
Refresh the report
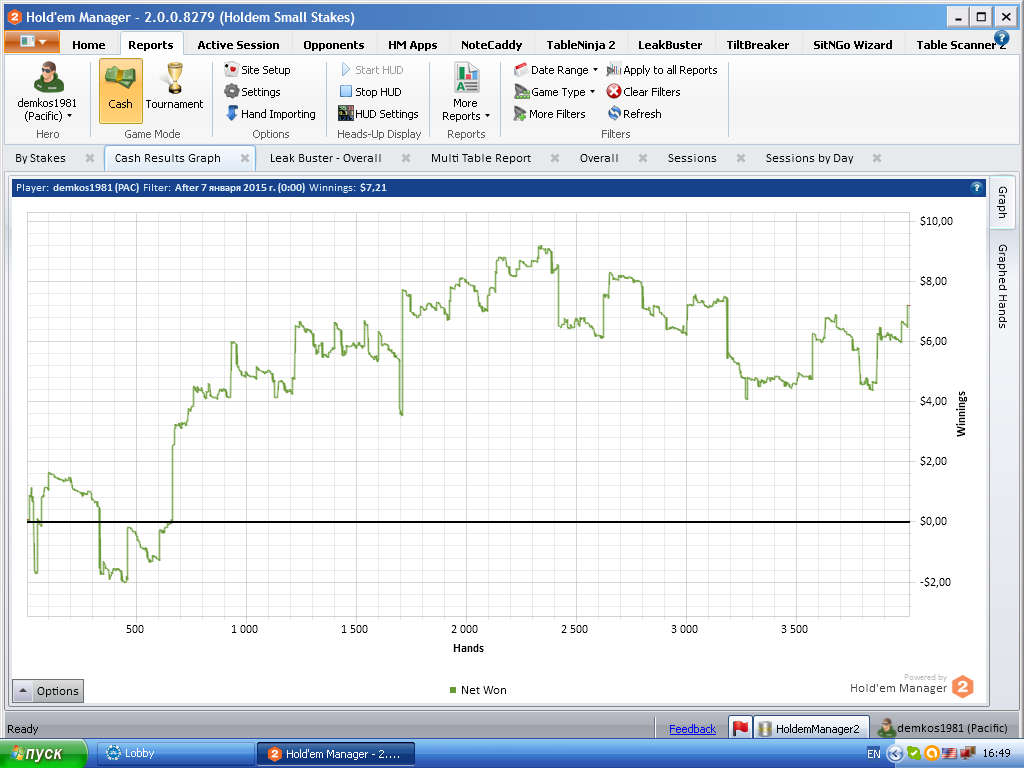634,114
